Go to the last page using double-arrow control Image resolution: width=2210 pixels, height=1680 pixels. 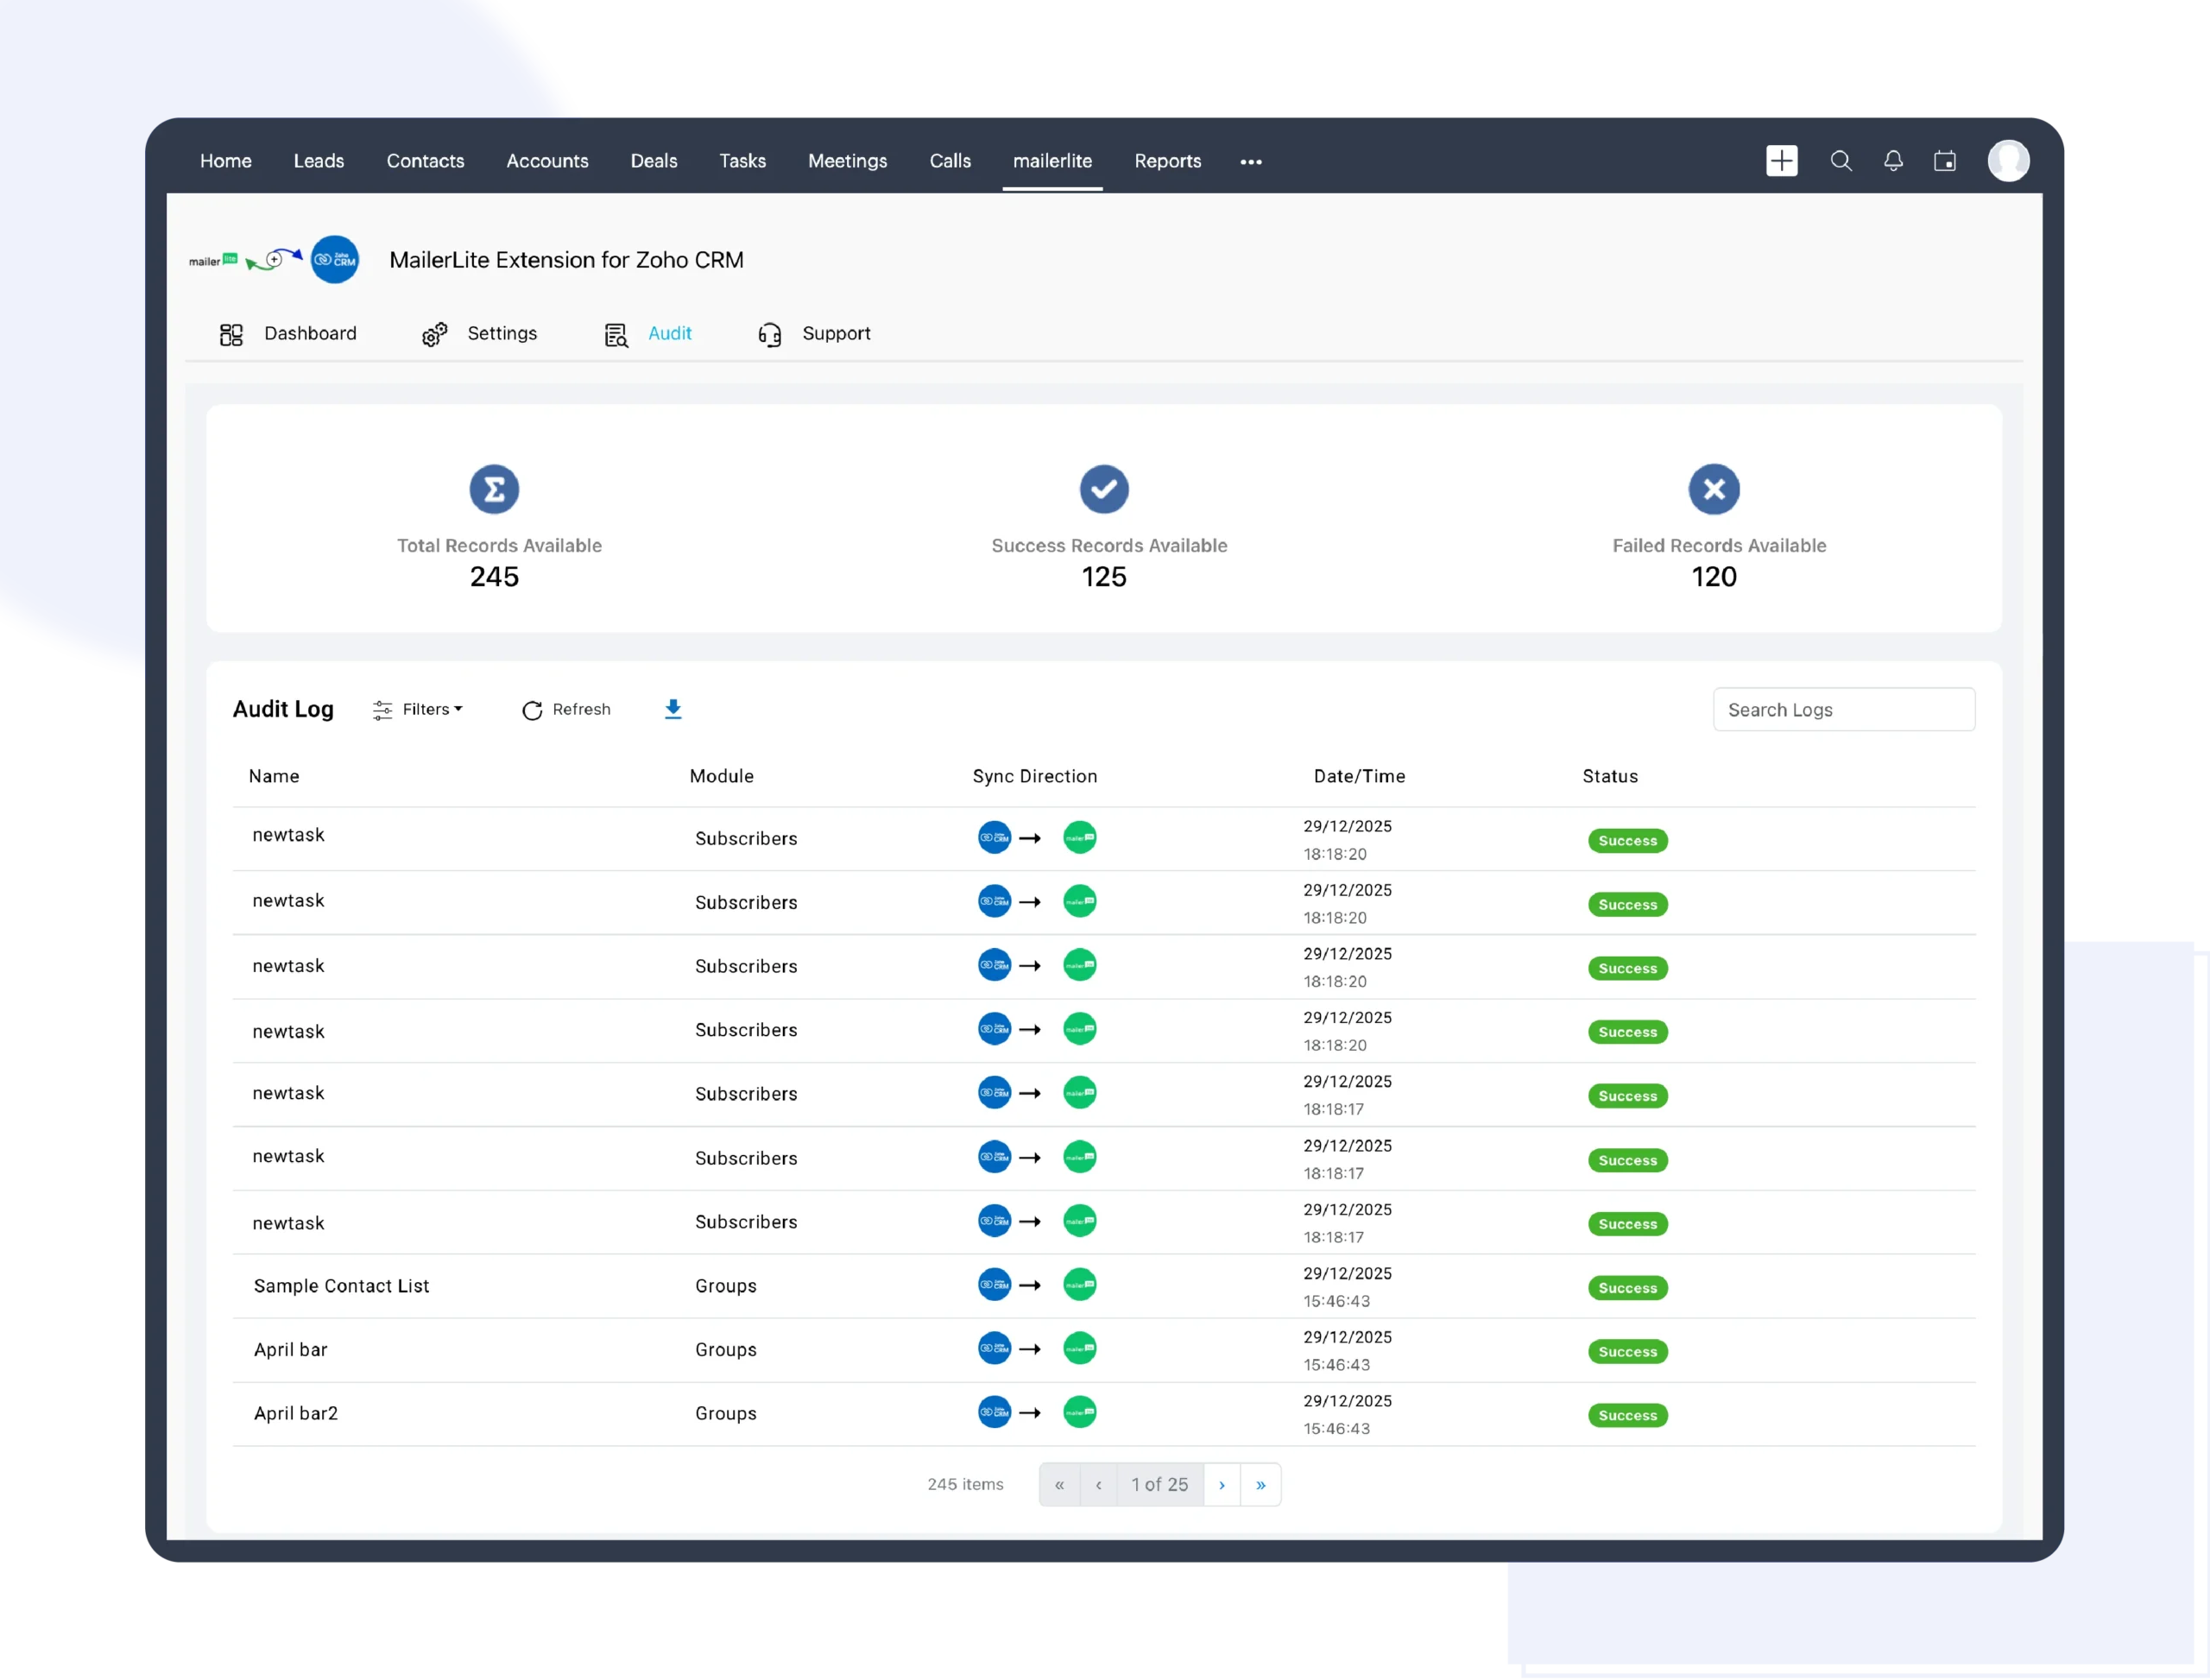click(1260, 1485)
